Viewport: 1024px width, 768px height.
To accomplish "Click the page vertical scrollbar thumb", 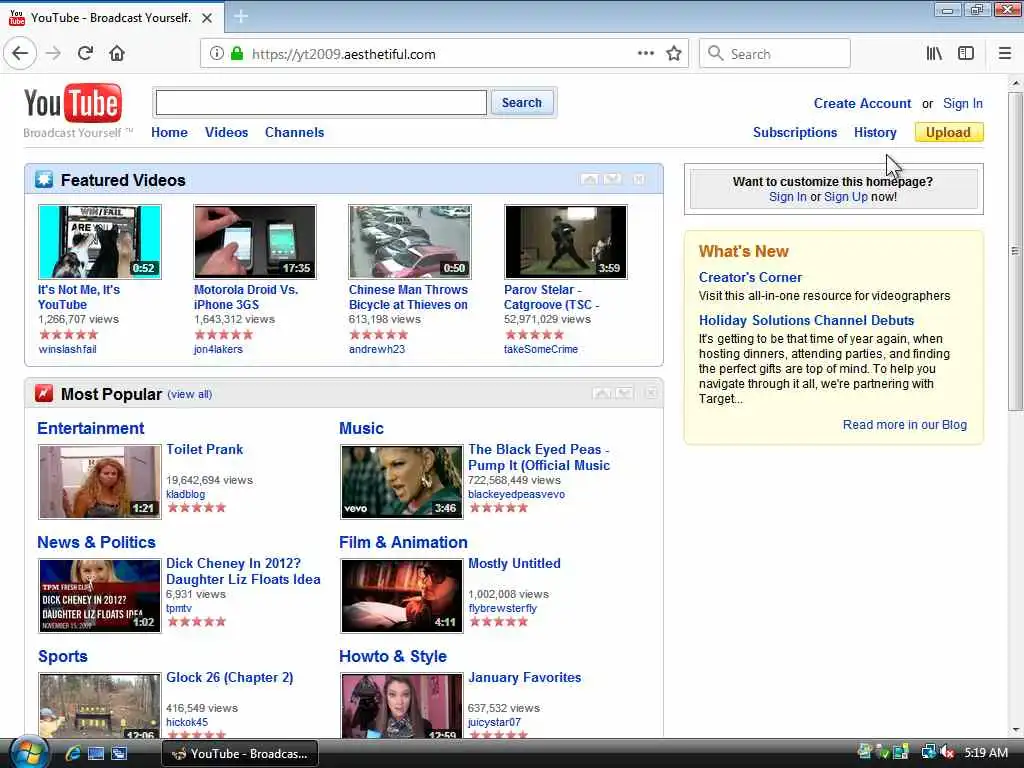I will (x=1015, y=251).
